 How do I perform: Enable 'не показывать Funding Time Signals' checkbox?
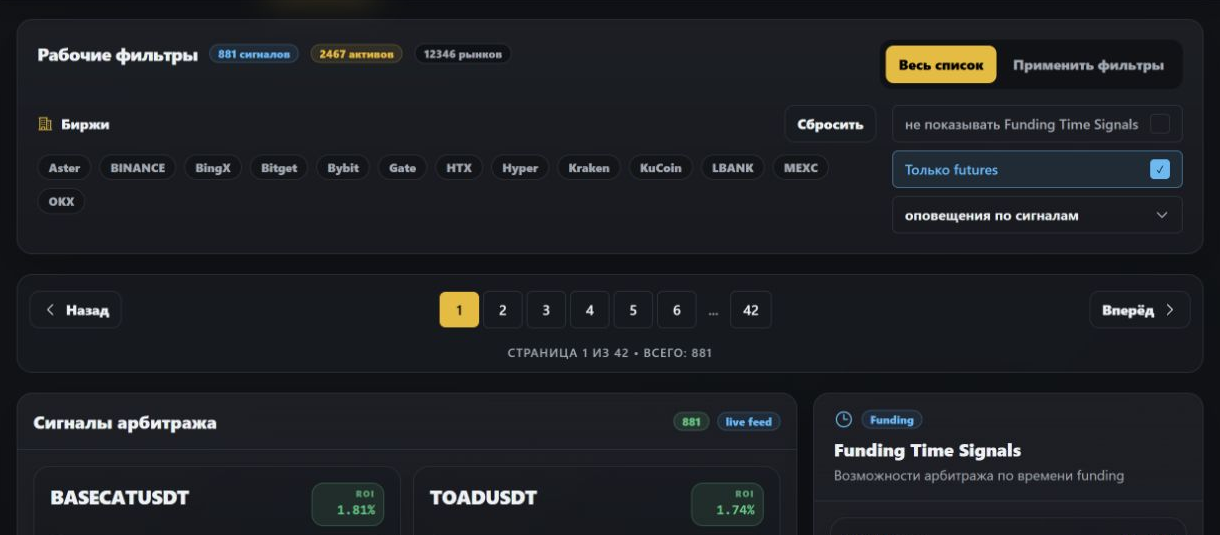1159,124
